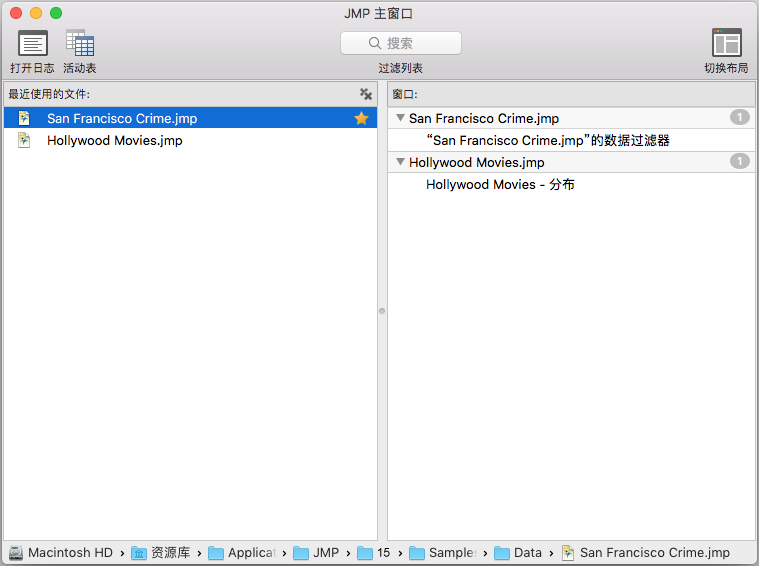
Task: Minimize the JMP main window
Action: pyautogui.click(x=36, y=13)
